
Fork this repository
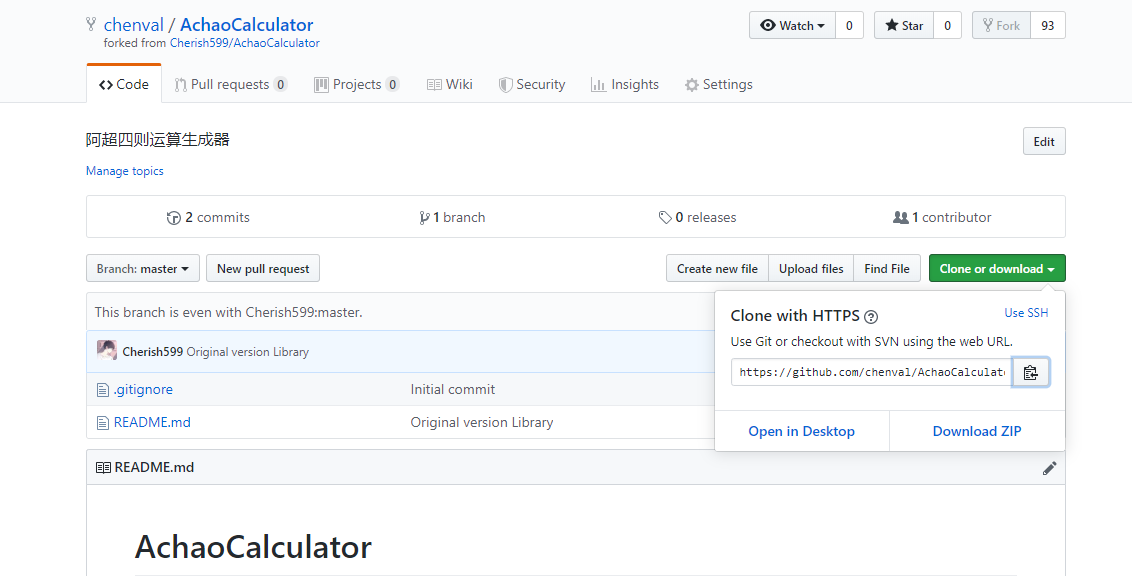click(1001, 26)
